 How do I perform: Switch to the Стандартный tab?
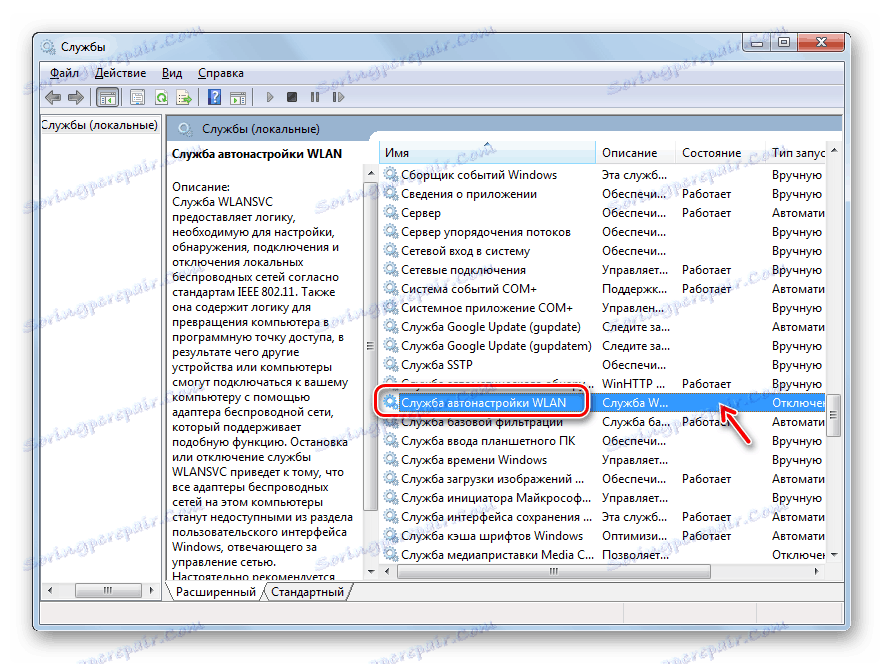point(307,592)
